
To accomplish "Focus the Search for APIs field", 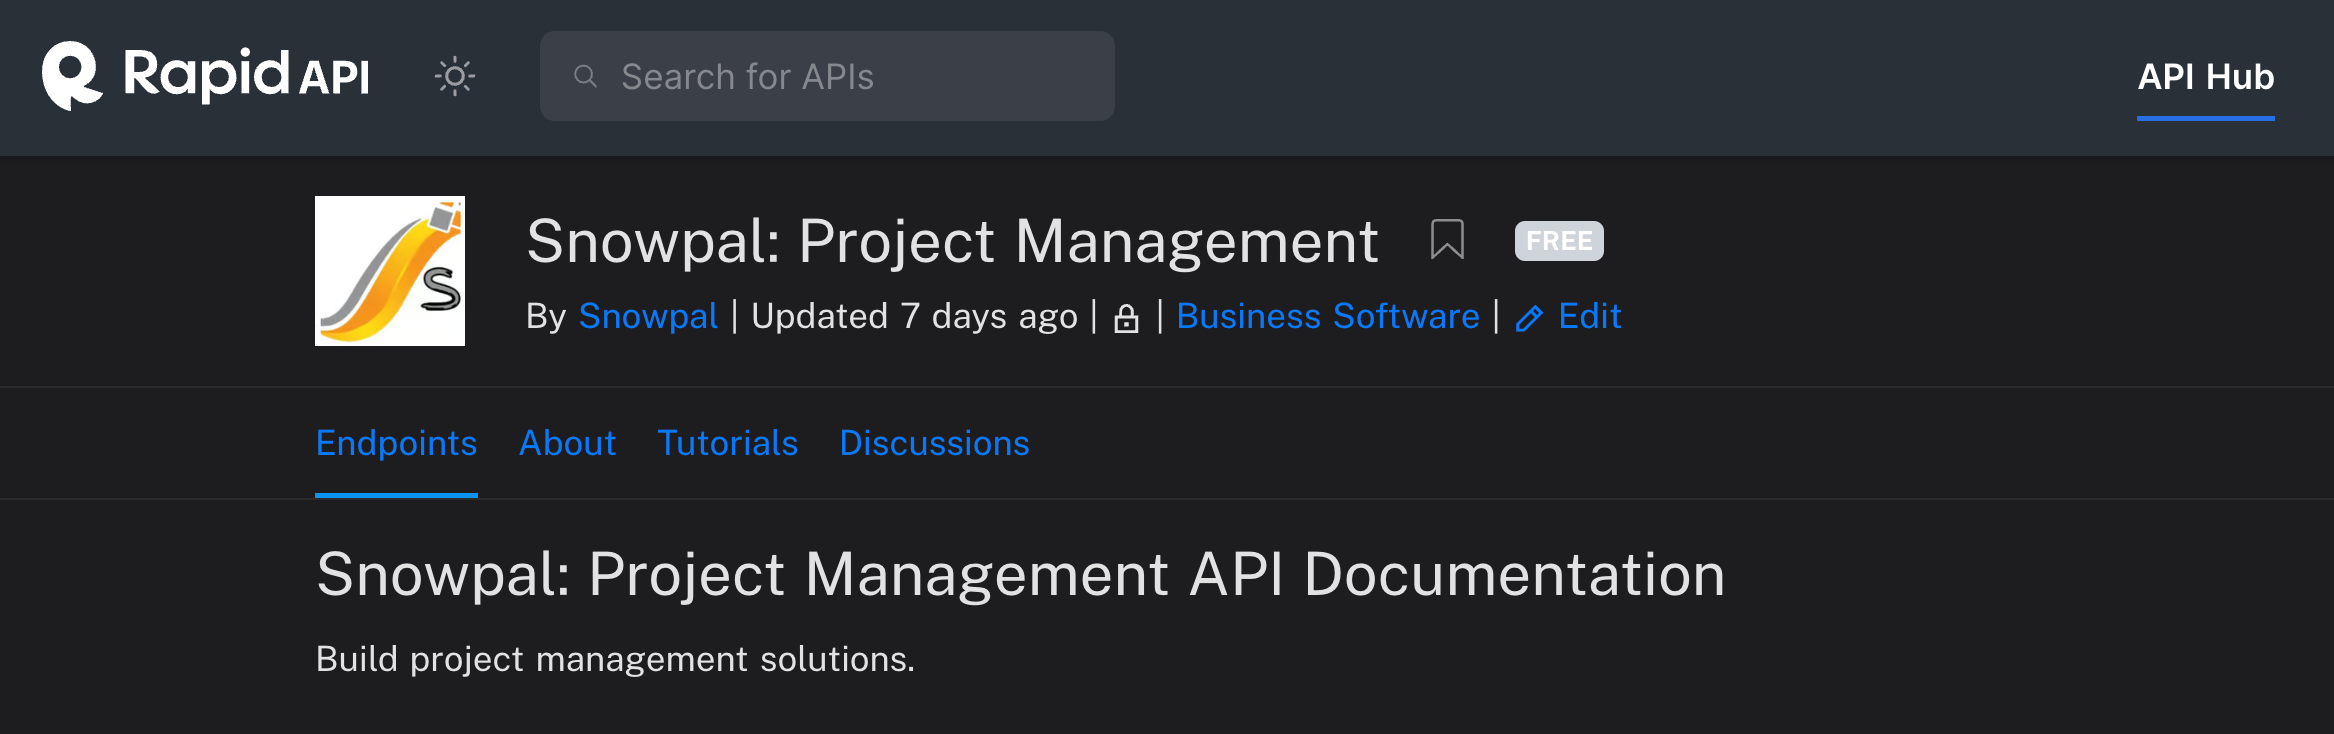I will click(x=827, y=76).
